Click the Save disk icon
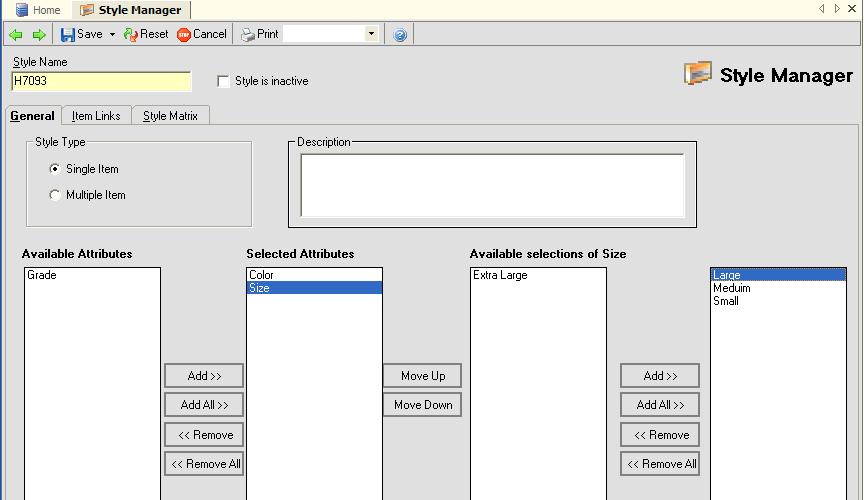 tap(68, 34)
